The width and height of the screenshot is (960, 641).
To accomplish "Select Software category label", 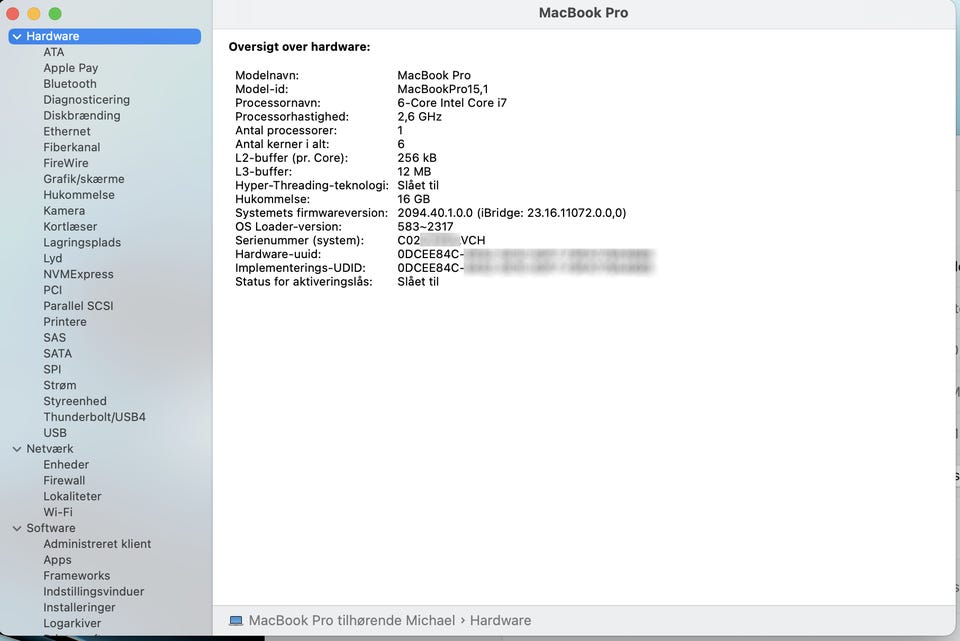I will (51, 528).
